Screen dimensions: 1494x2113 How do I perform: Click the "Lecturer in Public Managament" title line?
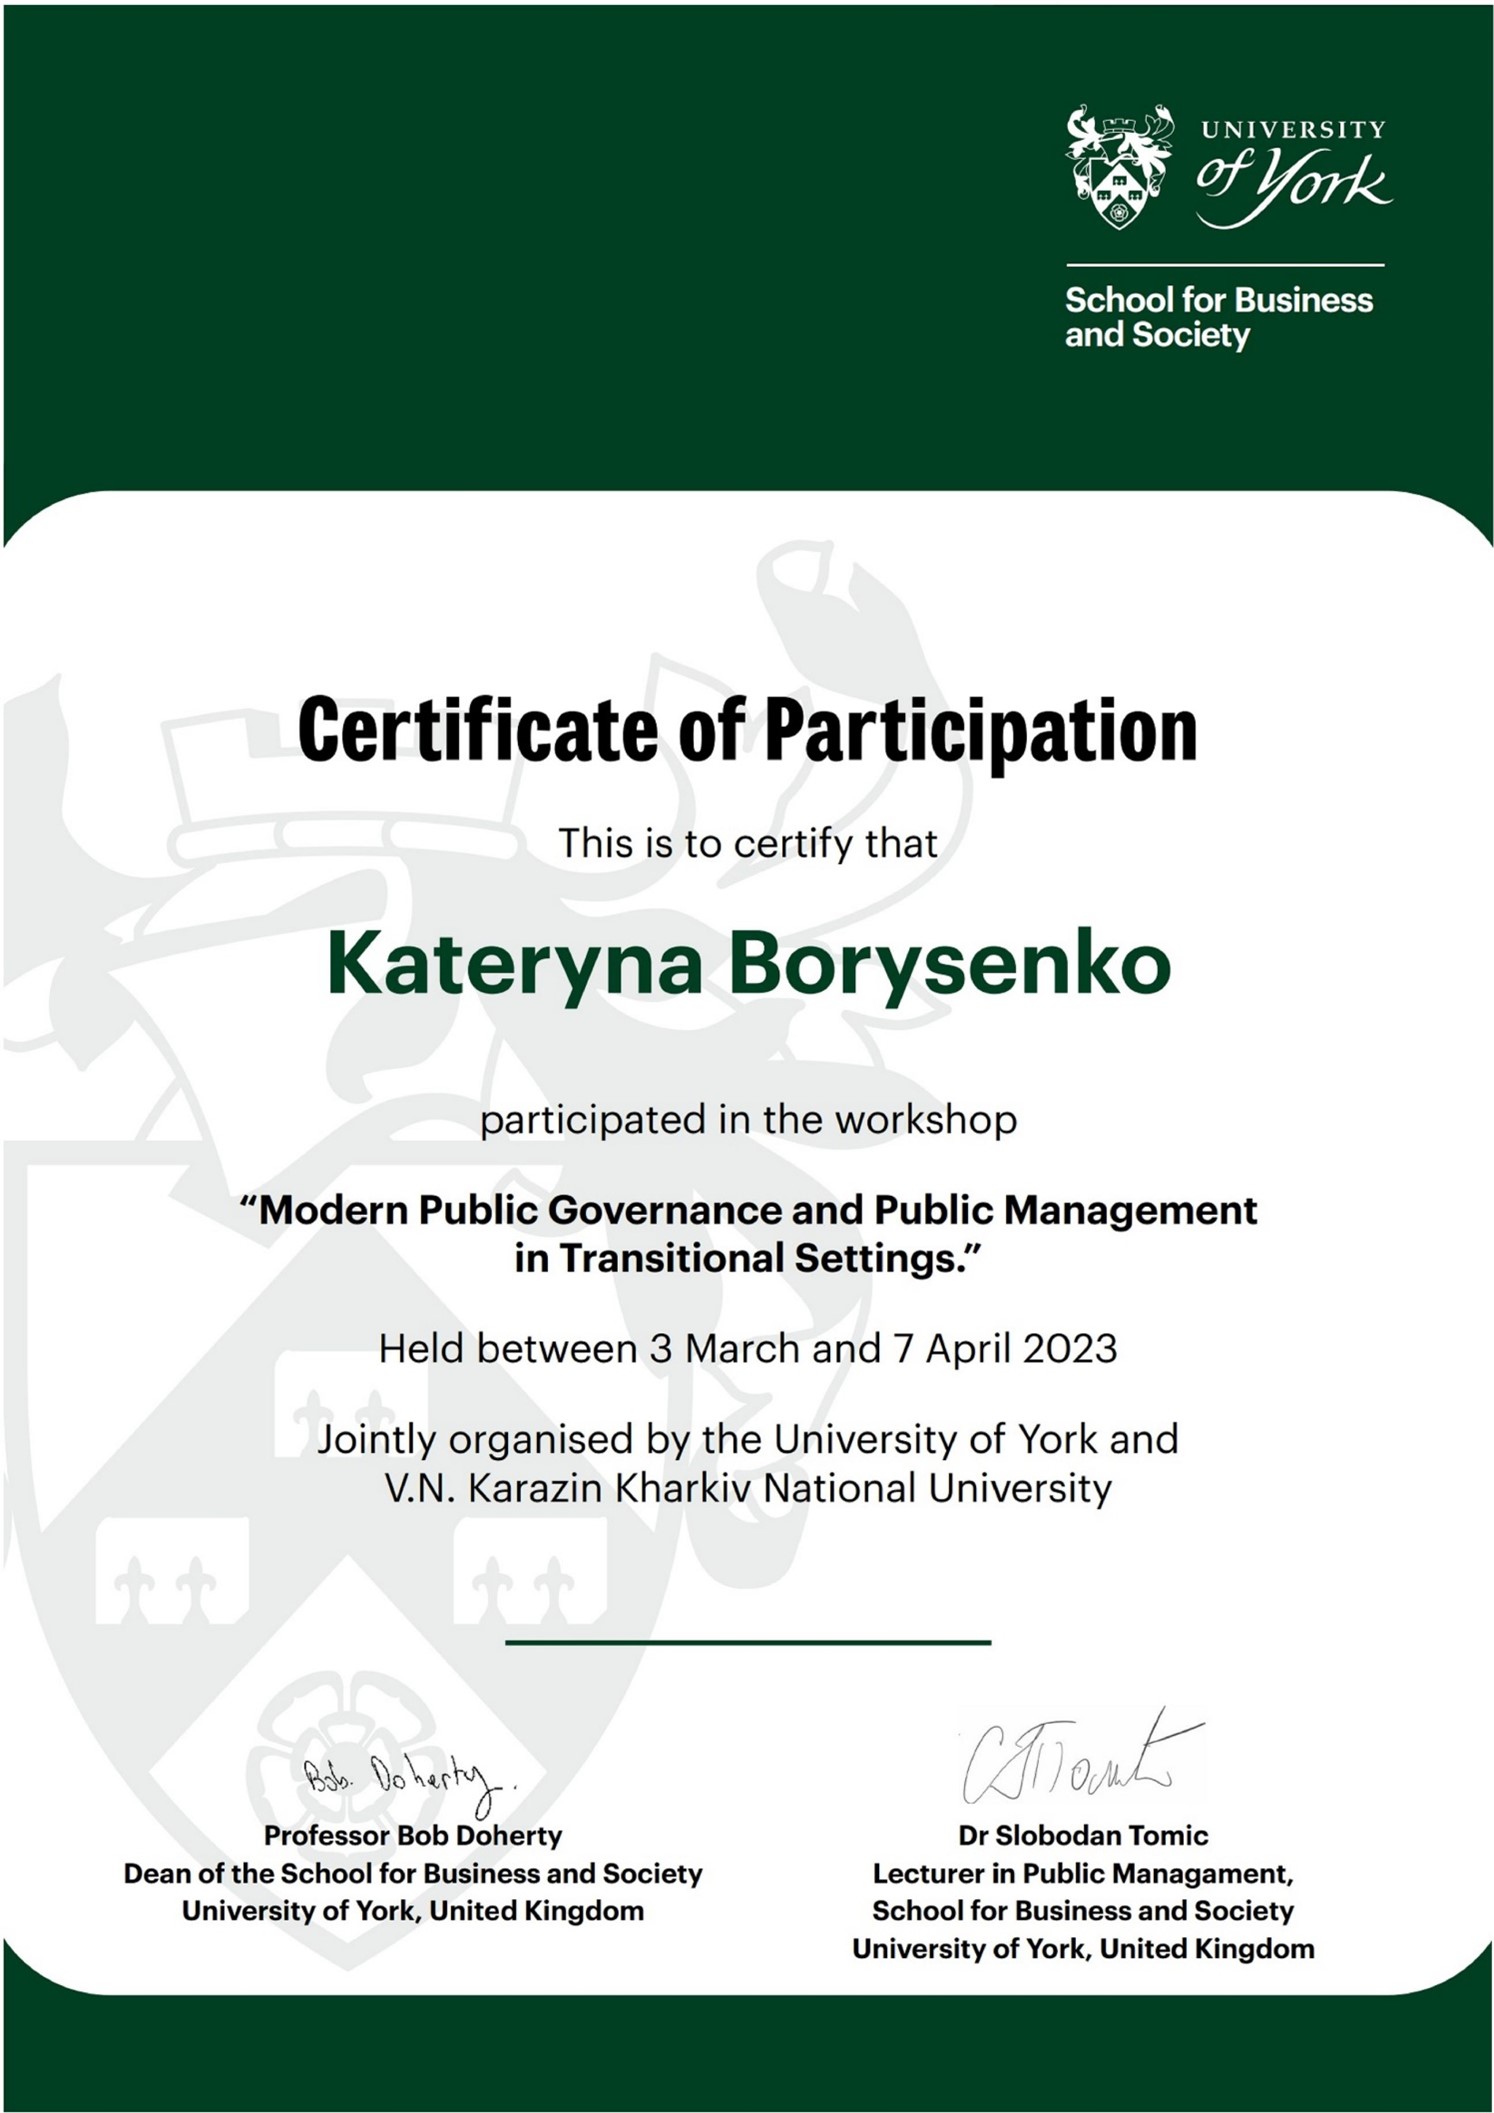point(1082,1873)
